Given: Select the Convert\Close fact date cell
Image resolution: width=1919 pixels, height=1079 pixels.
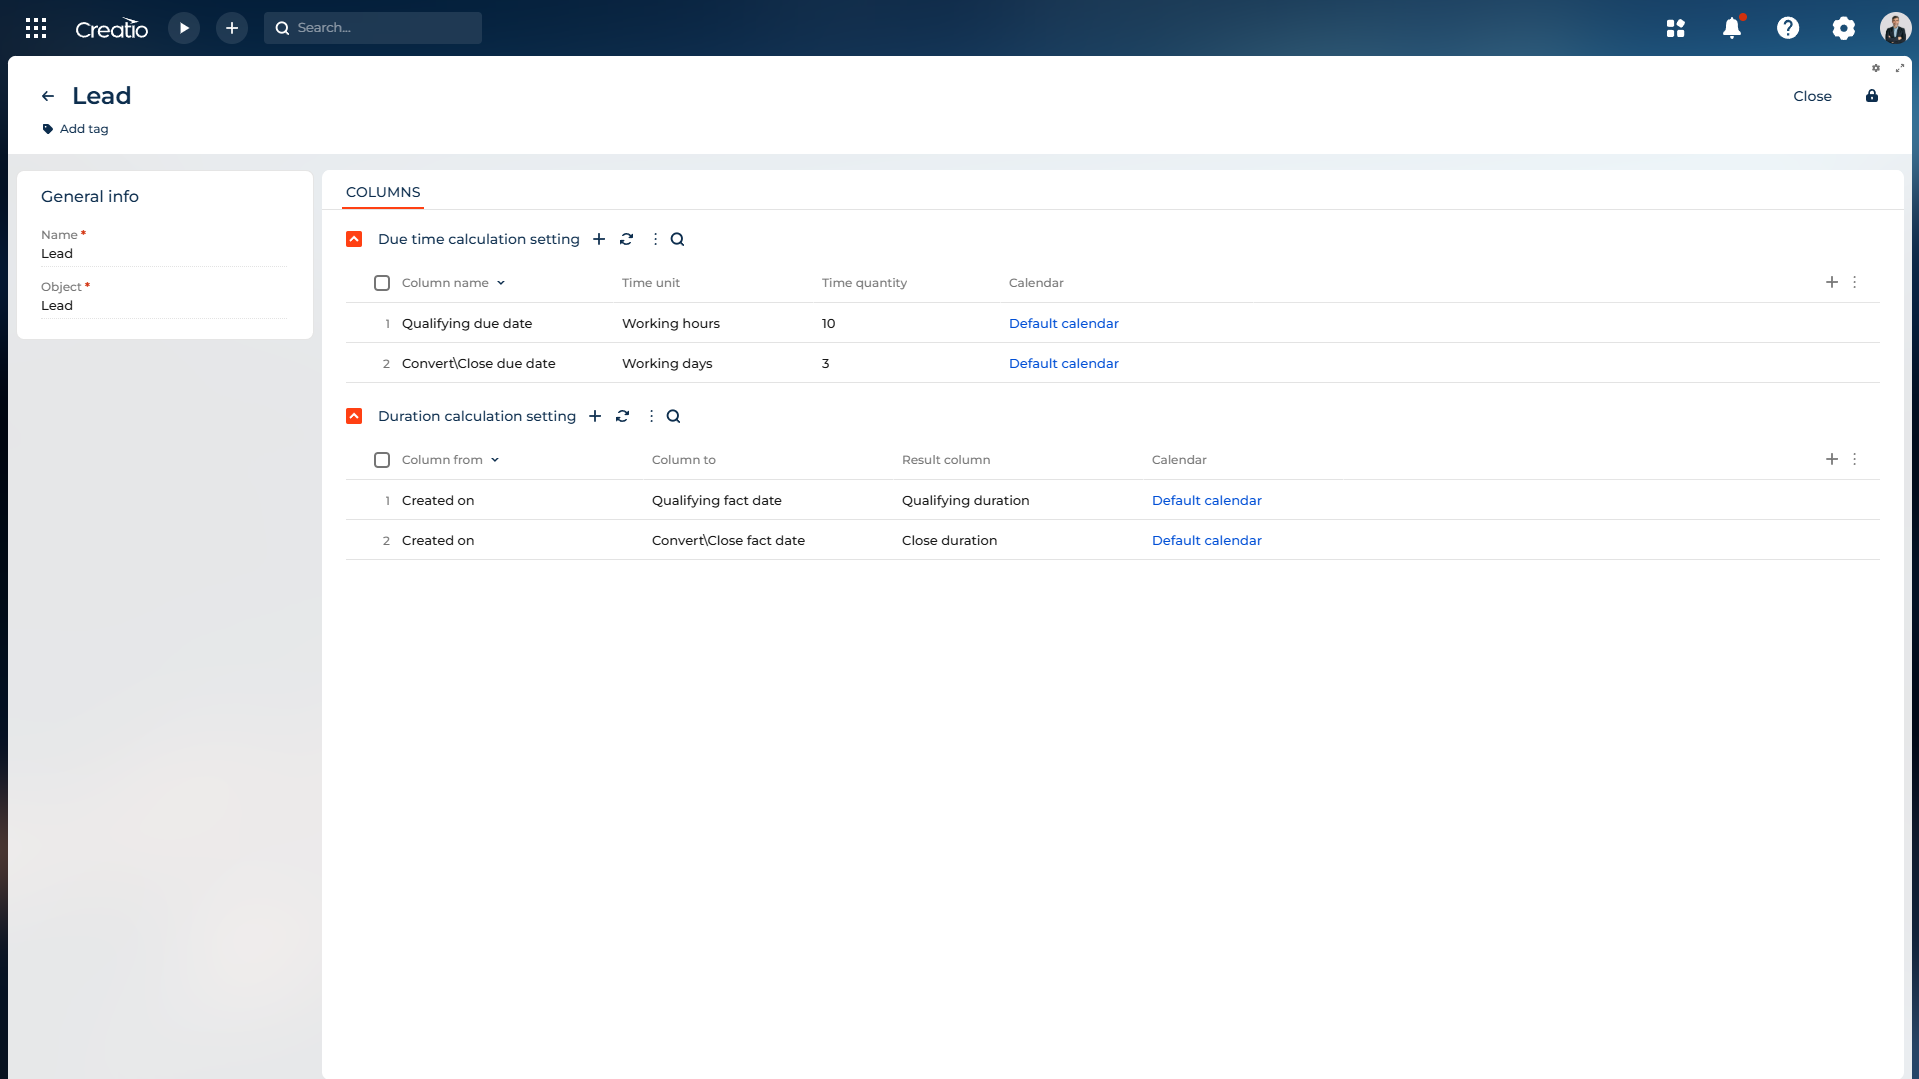Looking at the screenshot, I should click(x=728, y=540).
